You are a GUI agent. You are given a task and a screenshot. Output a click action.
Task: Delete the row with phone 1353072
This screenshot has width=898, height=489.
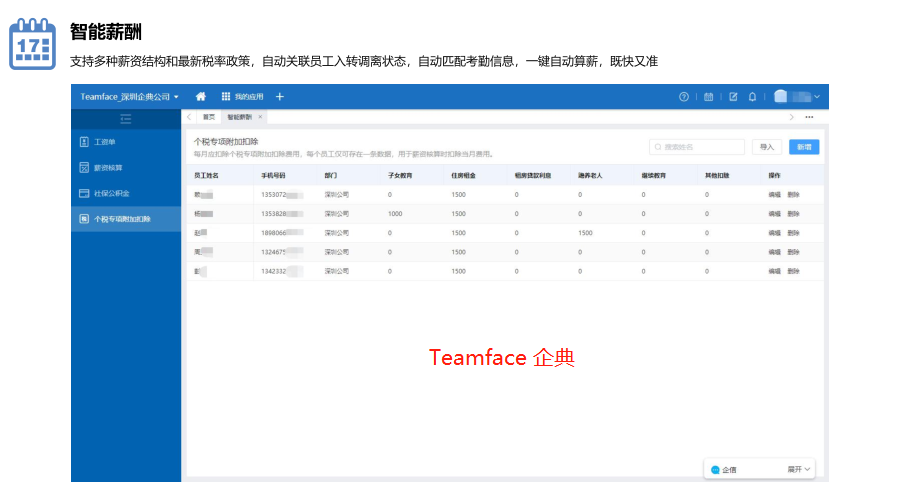click(x=793, y=195)
